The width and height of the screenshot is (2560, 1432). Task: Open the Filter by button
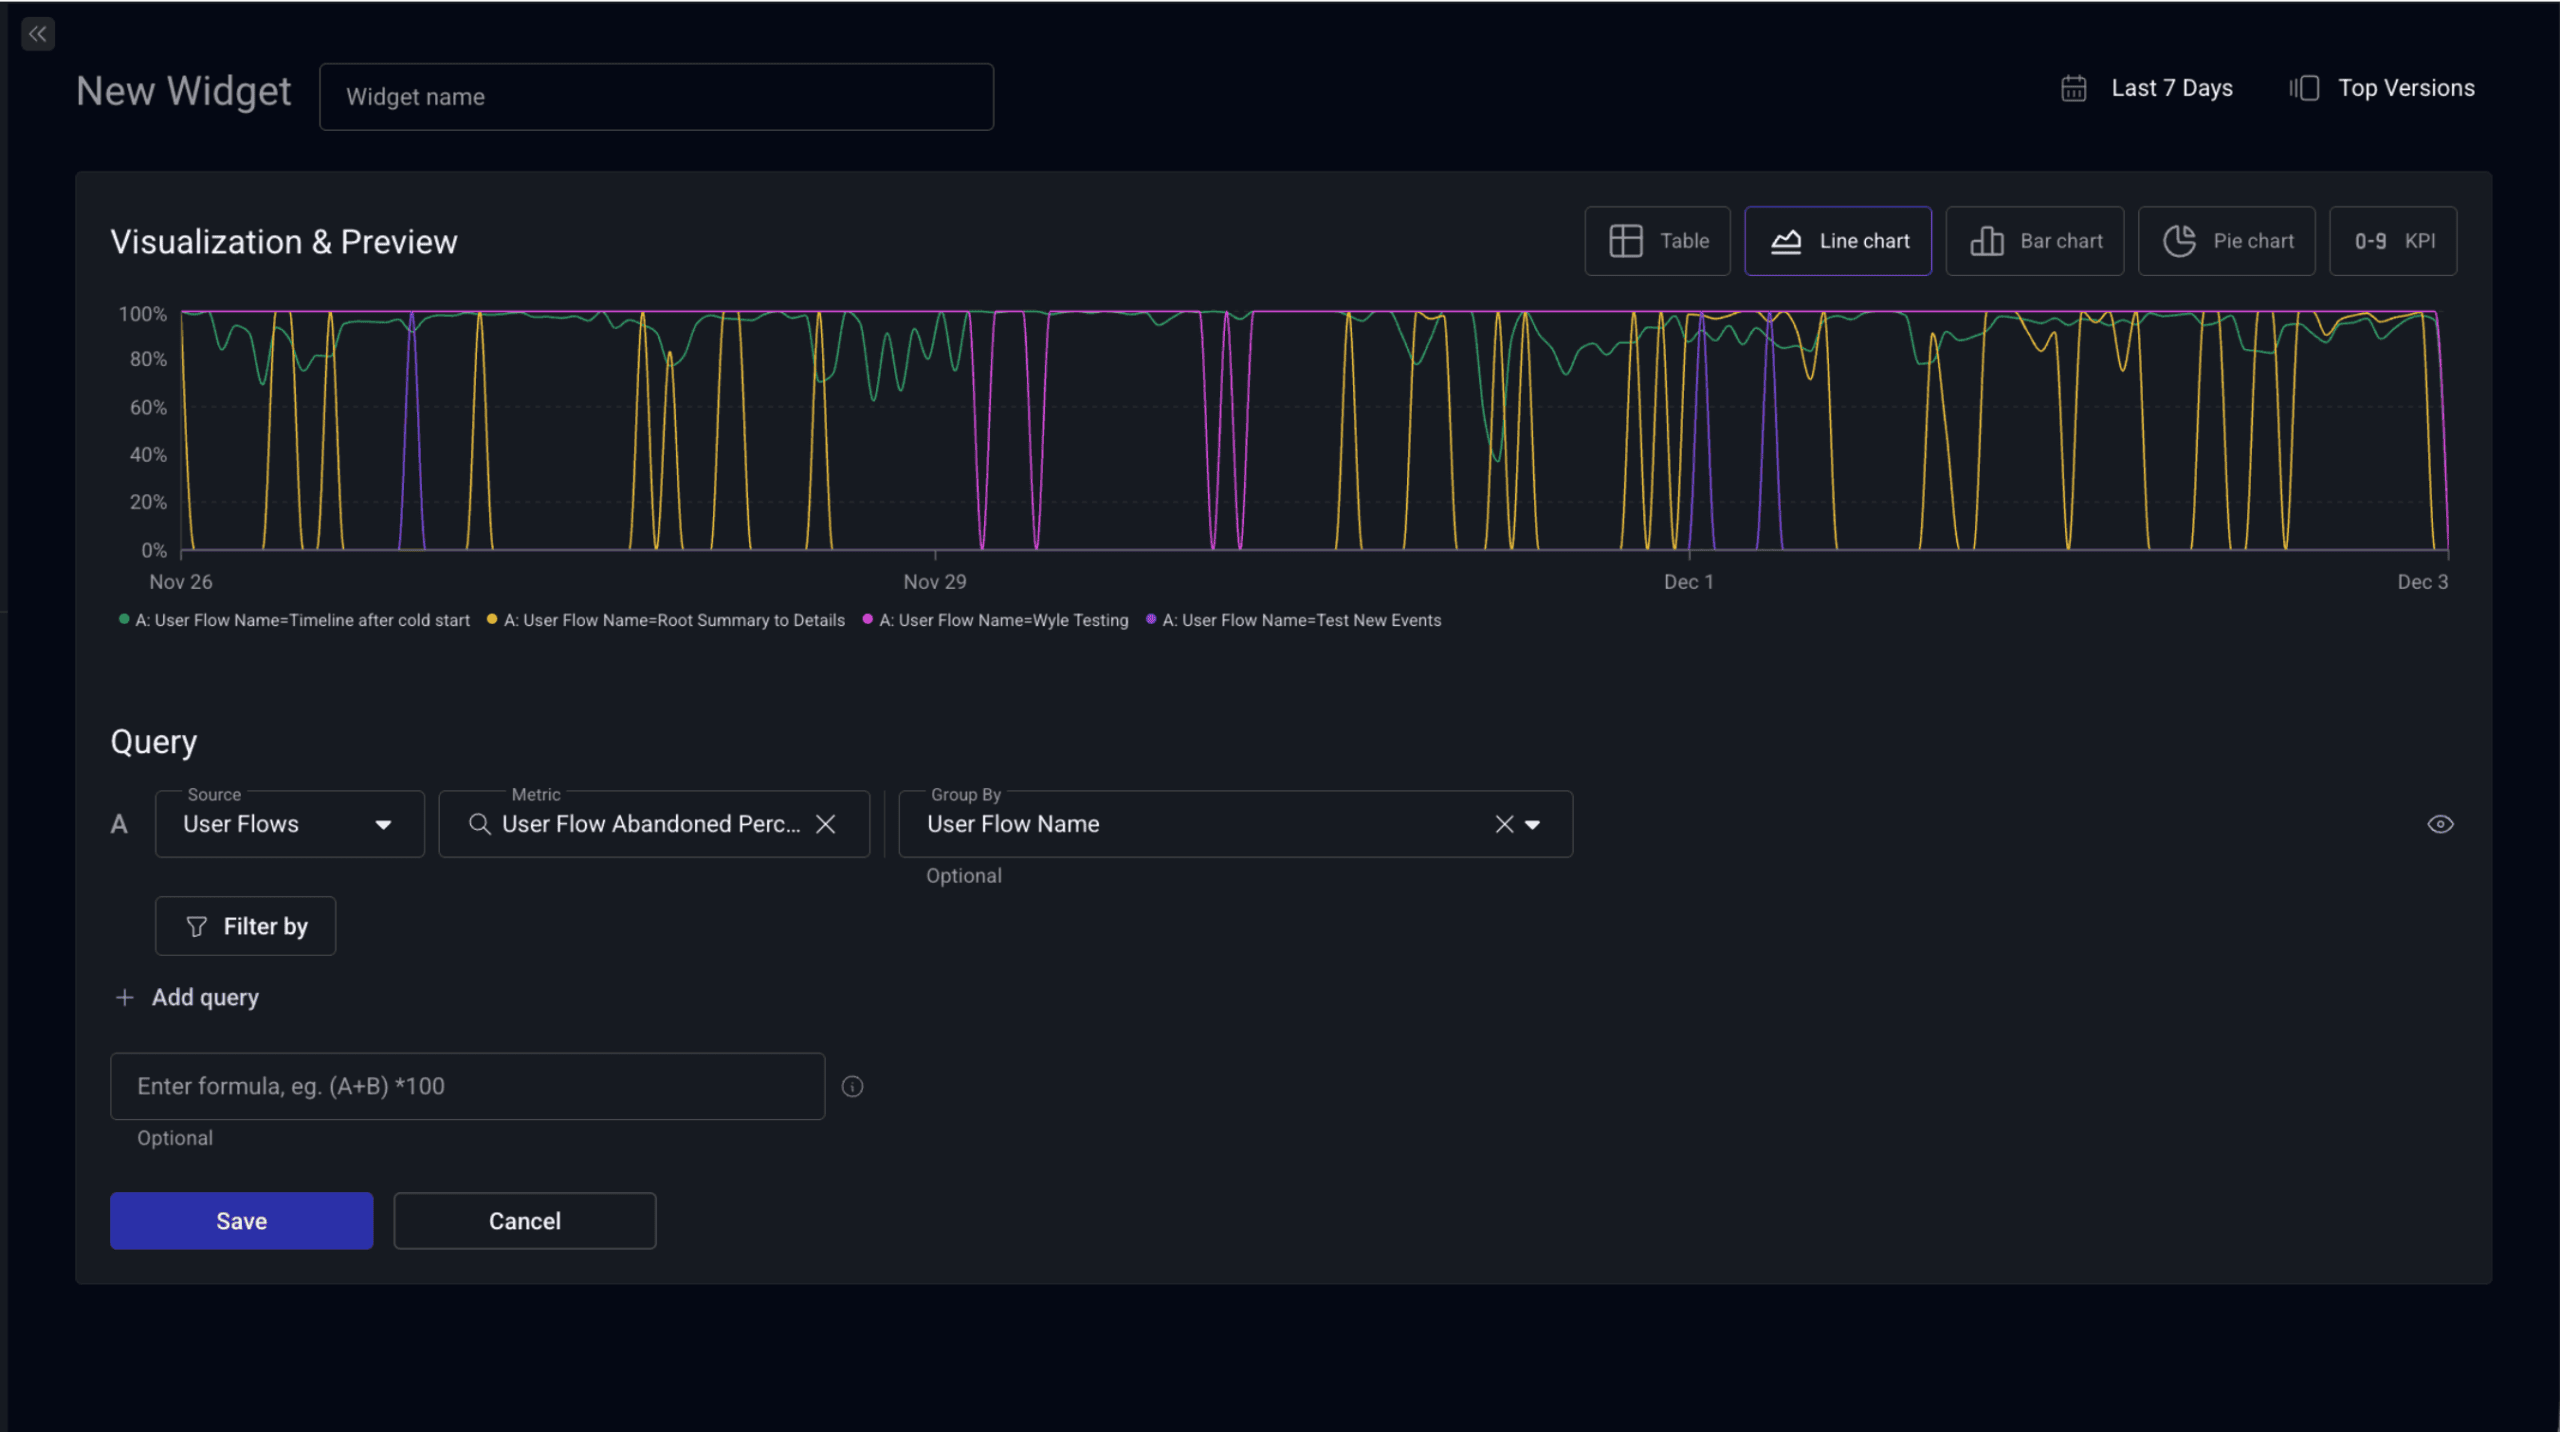point(245,926)
